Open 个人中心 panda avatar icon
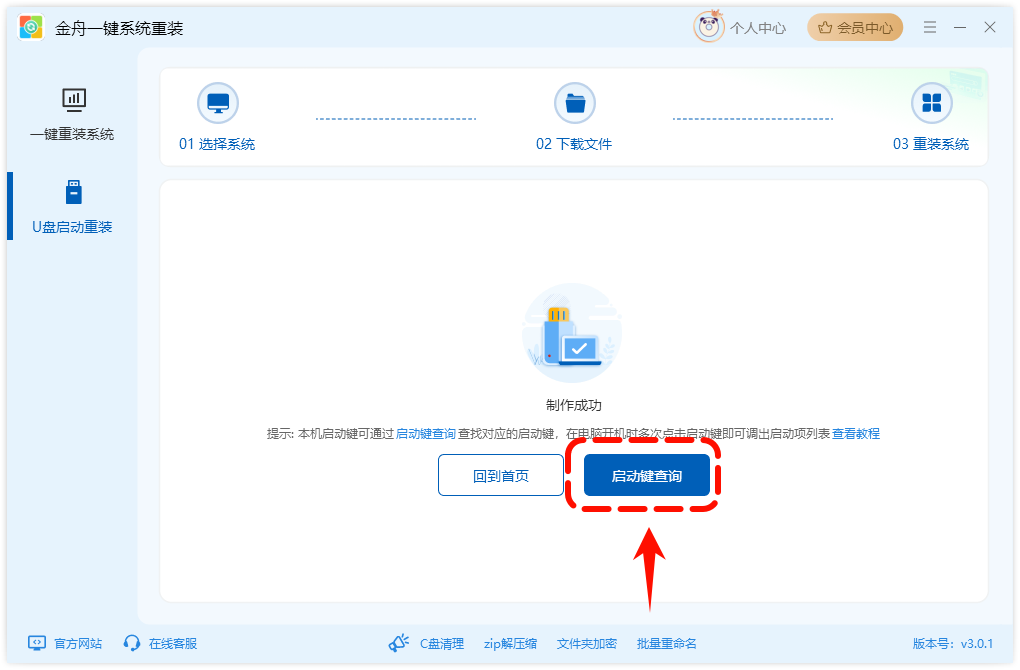 (x=708, y=27)
